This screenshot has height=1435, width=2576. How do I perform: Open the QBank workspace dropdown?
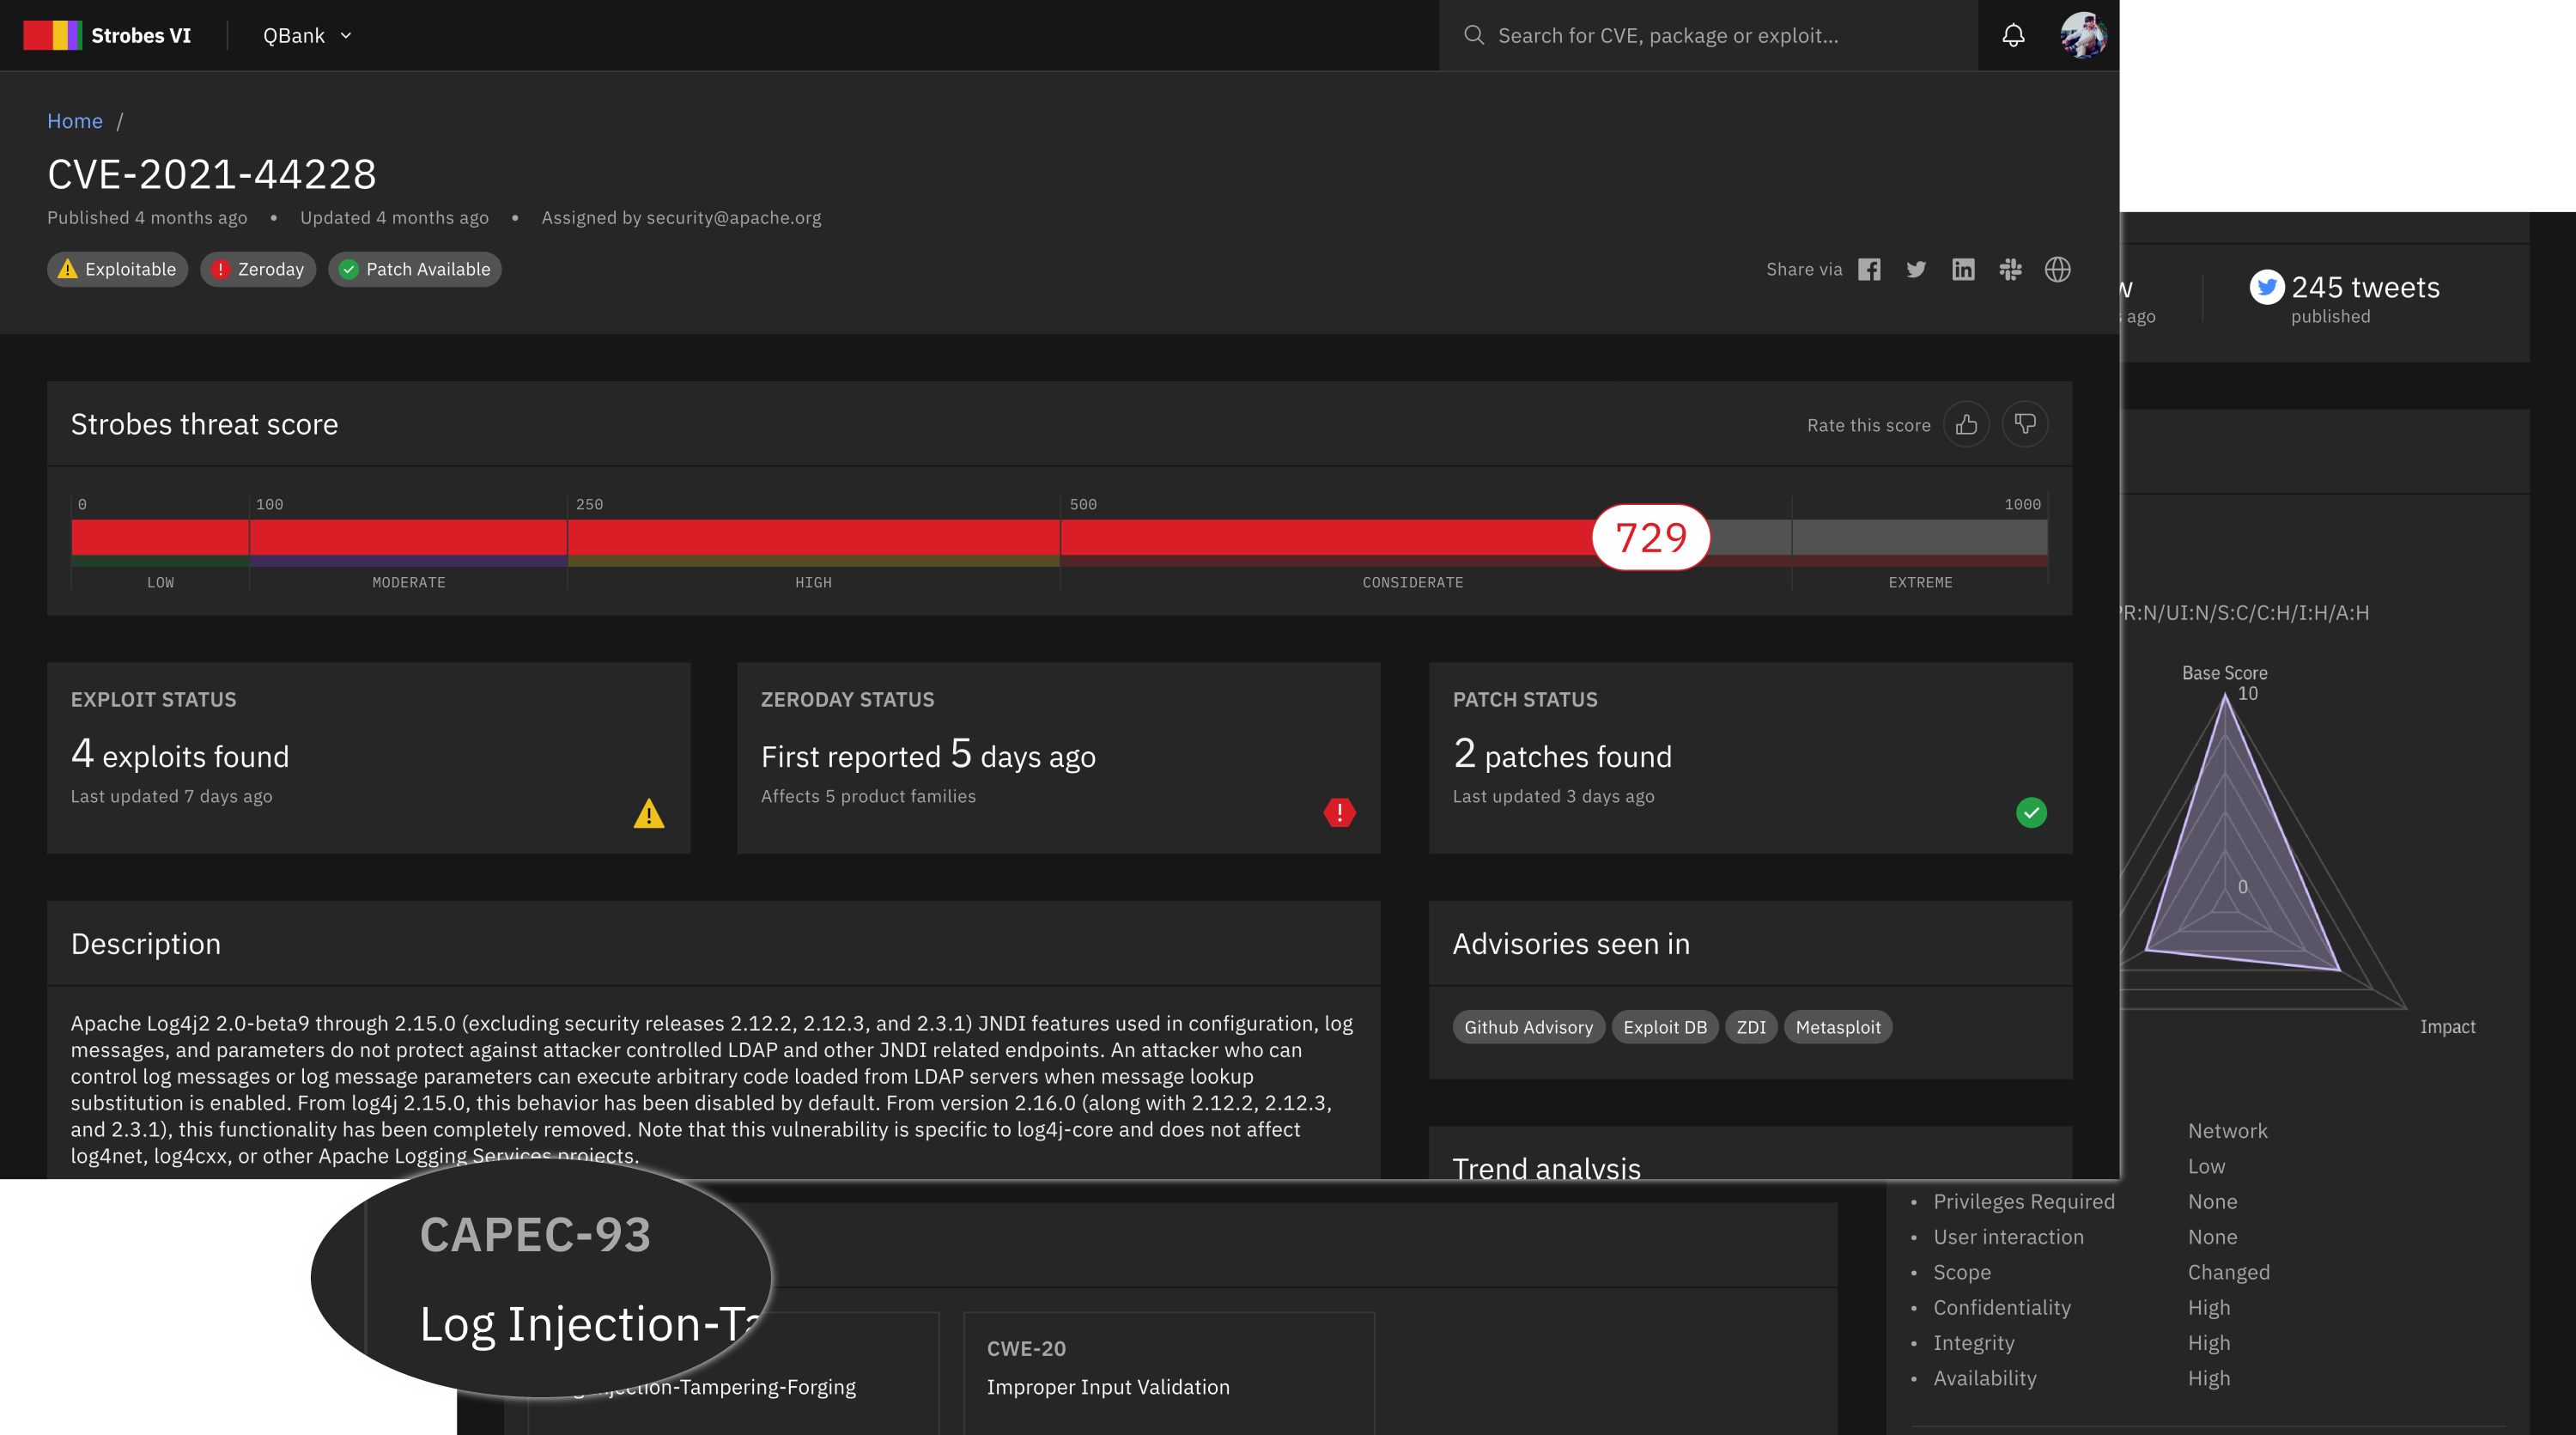click(307, 35)
